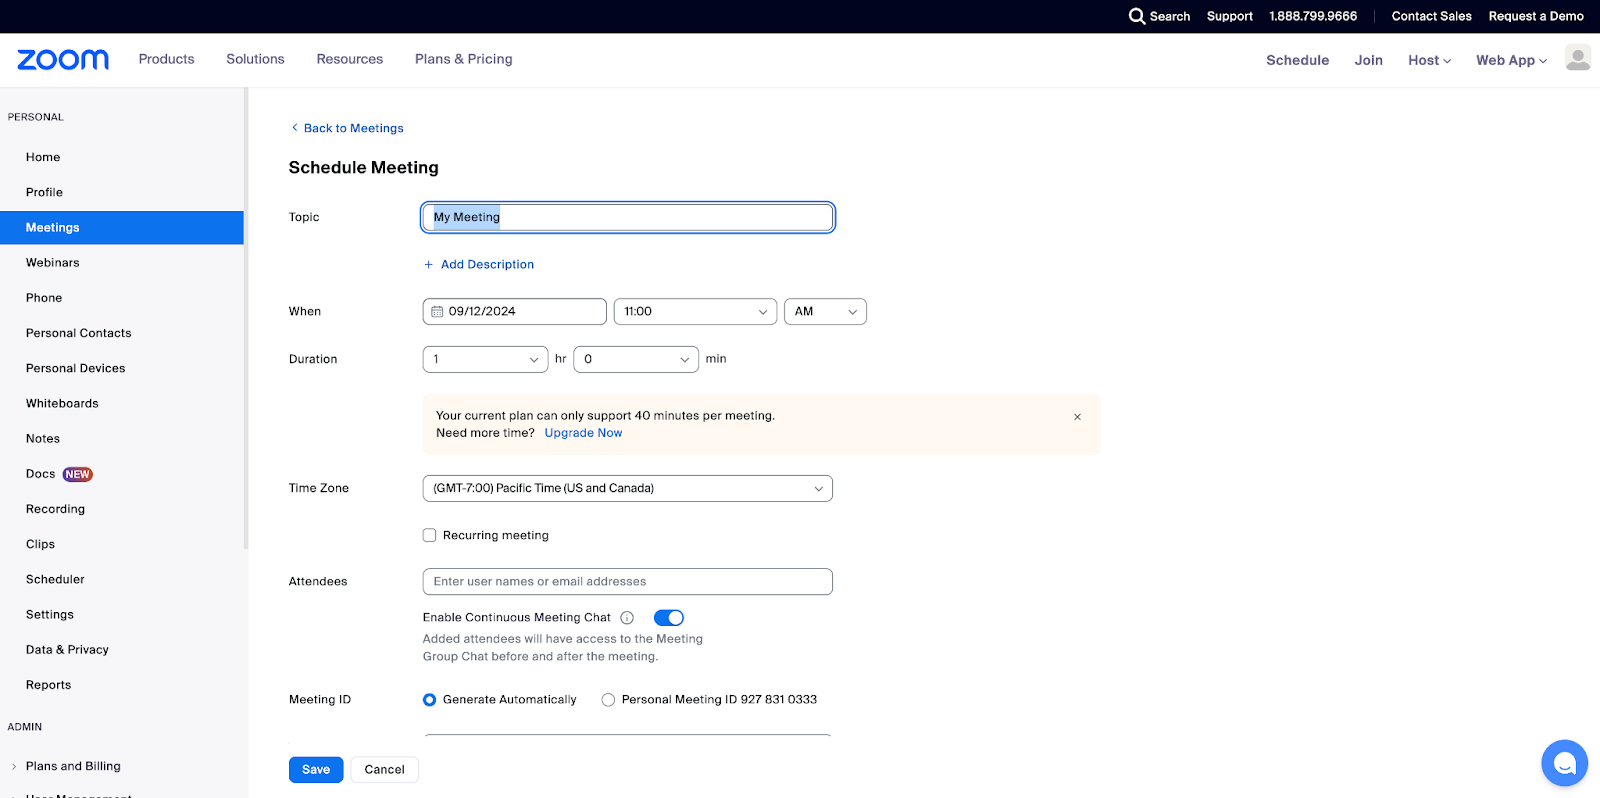Click the calendar icon in date field
1600x798 pixels.
437,312
